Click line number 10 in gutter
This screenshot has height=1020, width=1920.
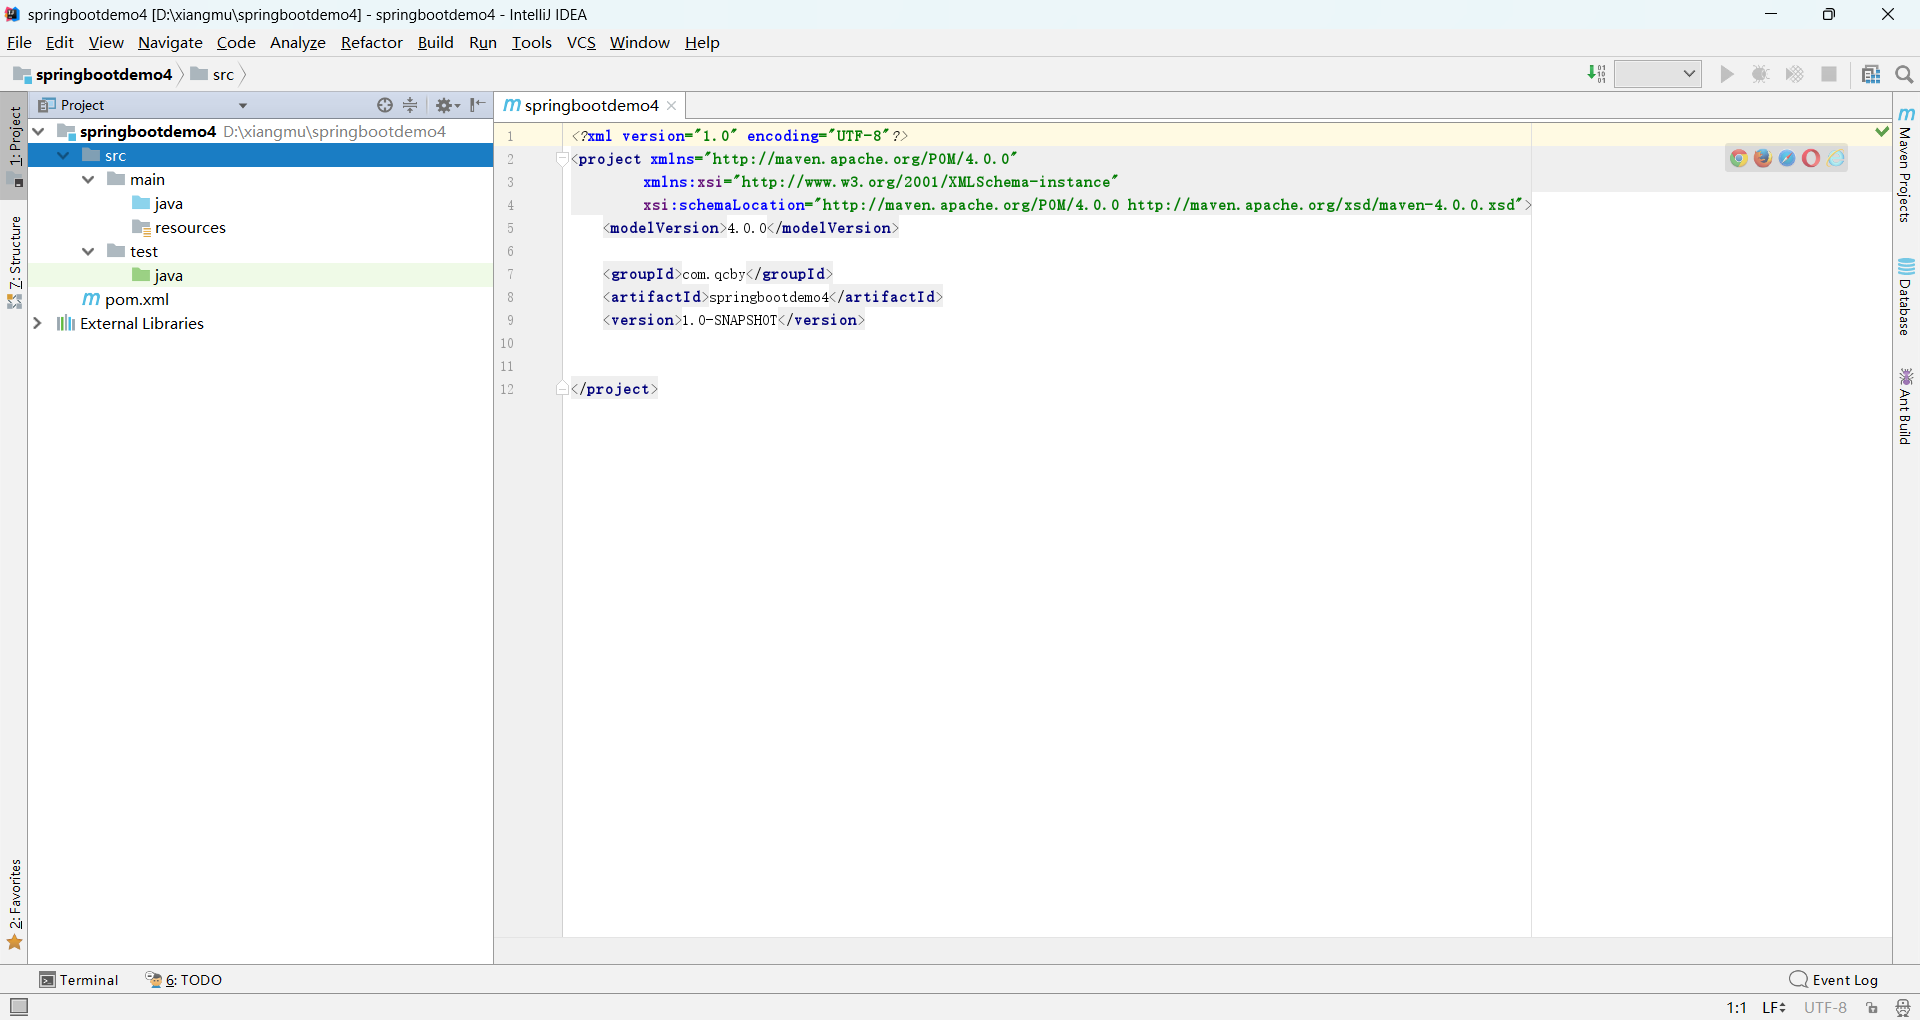click(x=507, y=343)
